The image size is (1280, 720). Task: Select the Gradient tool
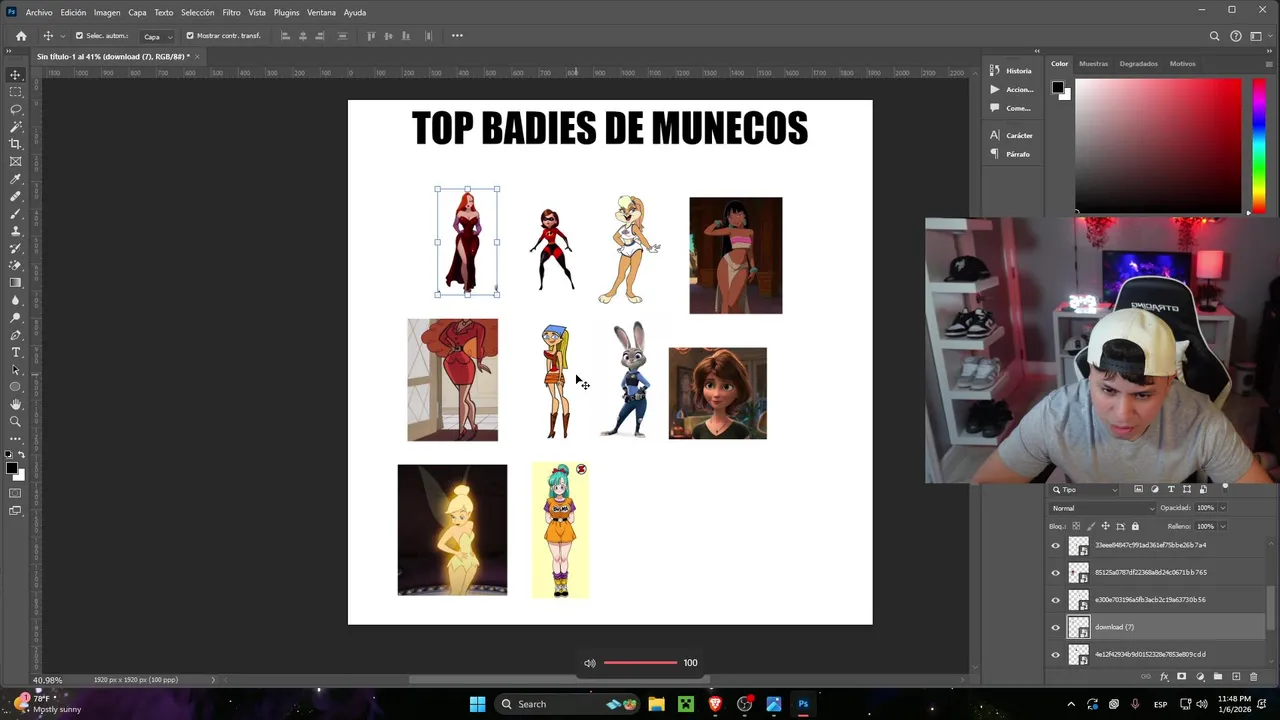(15, 283)
